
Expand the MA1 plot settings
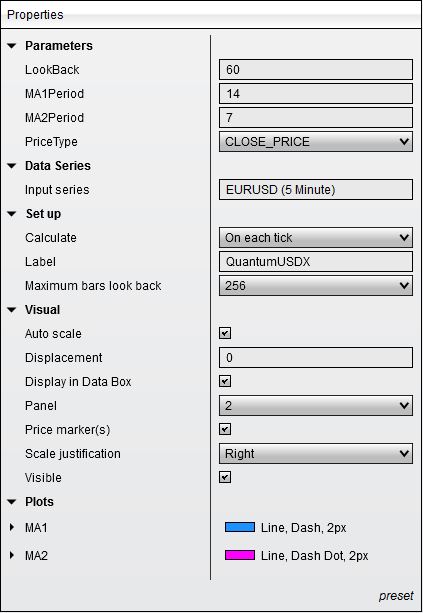click(x=12, y=527)
